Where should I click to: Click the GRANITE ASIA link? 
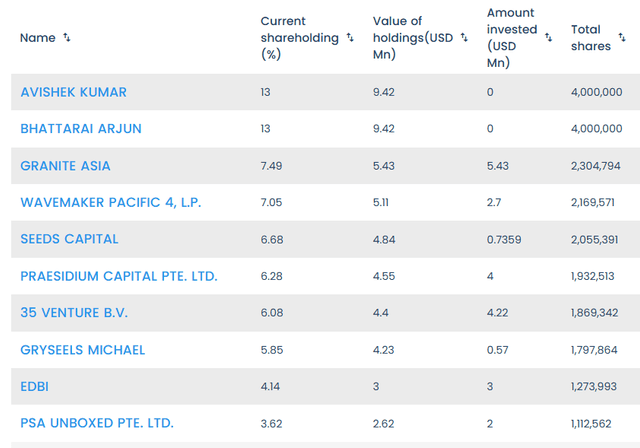pos(65,166)
